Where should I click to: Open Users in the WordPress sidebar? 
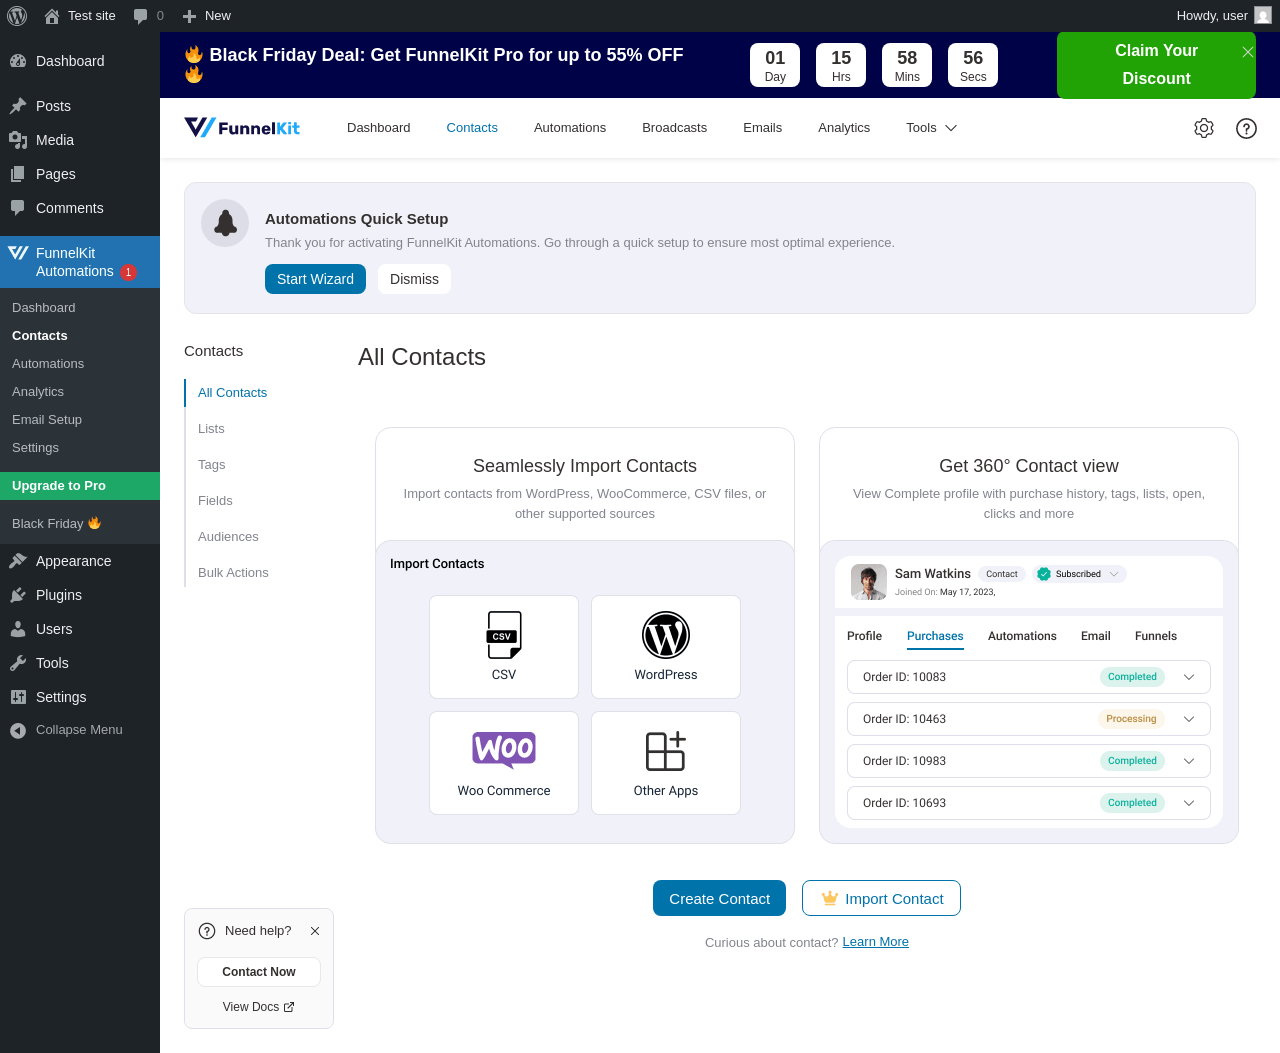click(x=80, y=629)
